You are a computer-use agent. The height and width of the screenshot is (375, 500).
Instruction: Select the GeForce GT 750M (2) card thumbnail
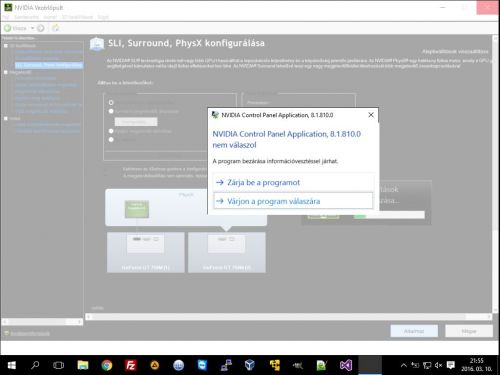(x=227, y=252)
